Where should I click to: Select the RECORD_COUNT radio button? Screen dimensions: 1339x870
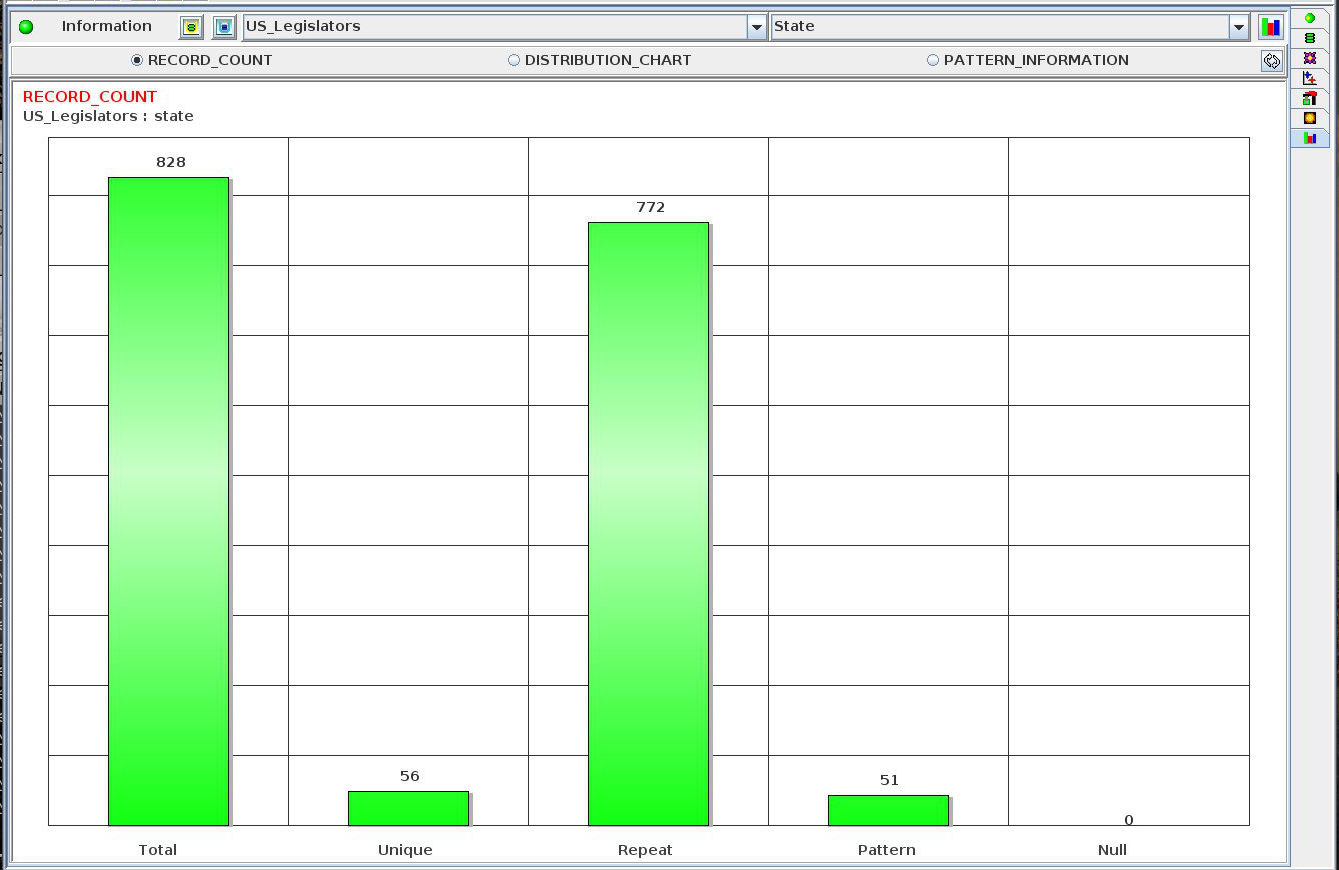138,60
